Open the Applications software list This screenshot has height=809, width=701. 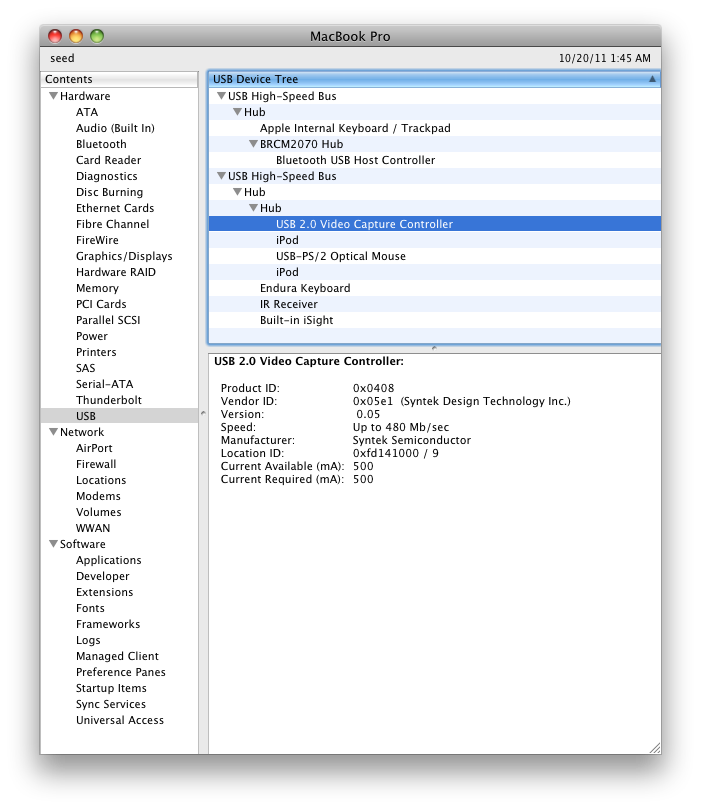point(108,560)
